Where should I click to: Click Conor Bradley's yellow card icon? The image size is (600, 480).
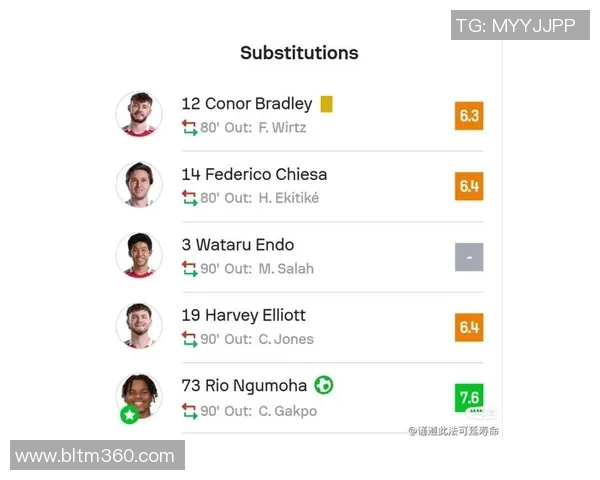pyautogui.click(x=326, y=104)
